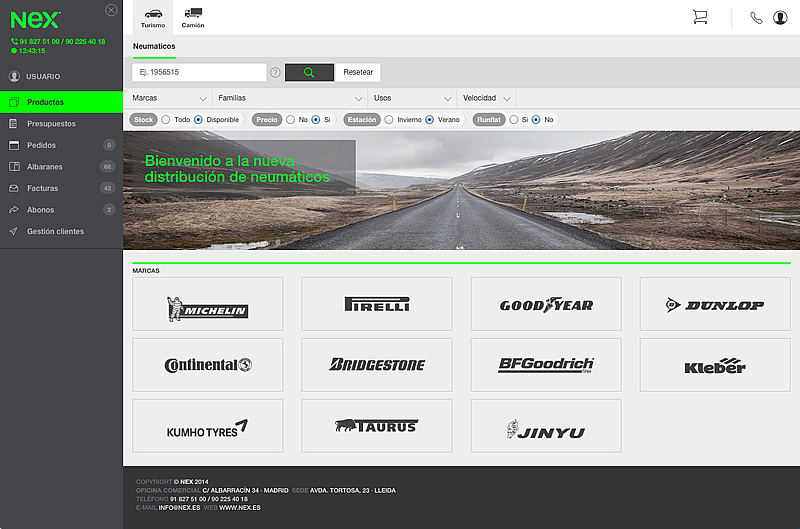Run search with the magnifier button
Screen dimensions: 800x529
pos(309,72)
